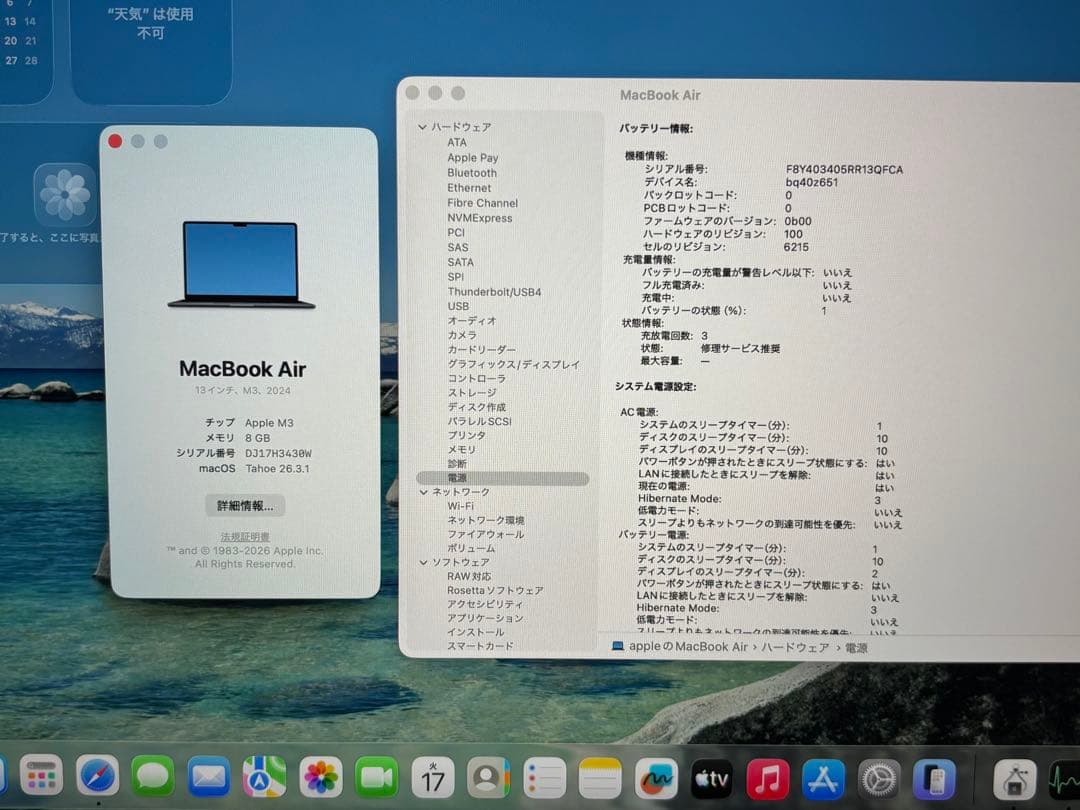Viewport: 1080px width, 810px height.
Task: Click the Photos widget flower icon on desktop
Action: click(x=65, y=195)
